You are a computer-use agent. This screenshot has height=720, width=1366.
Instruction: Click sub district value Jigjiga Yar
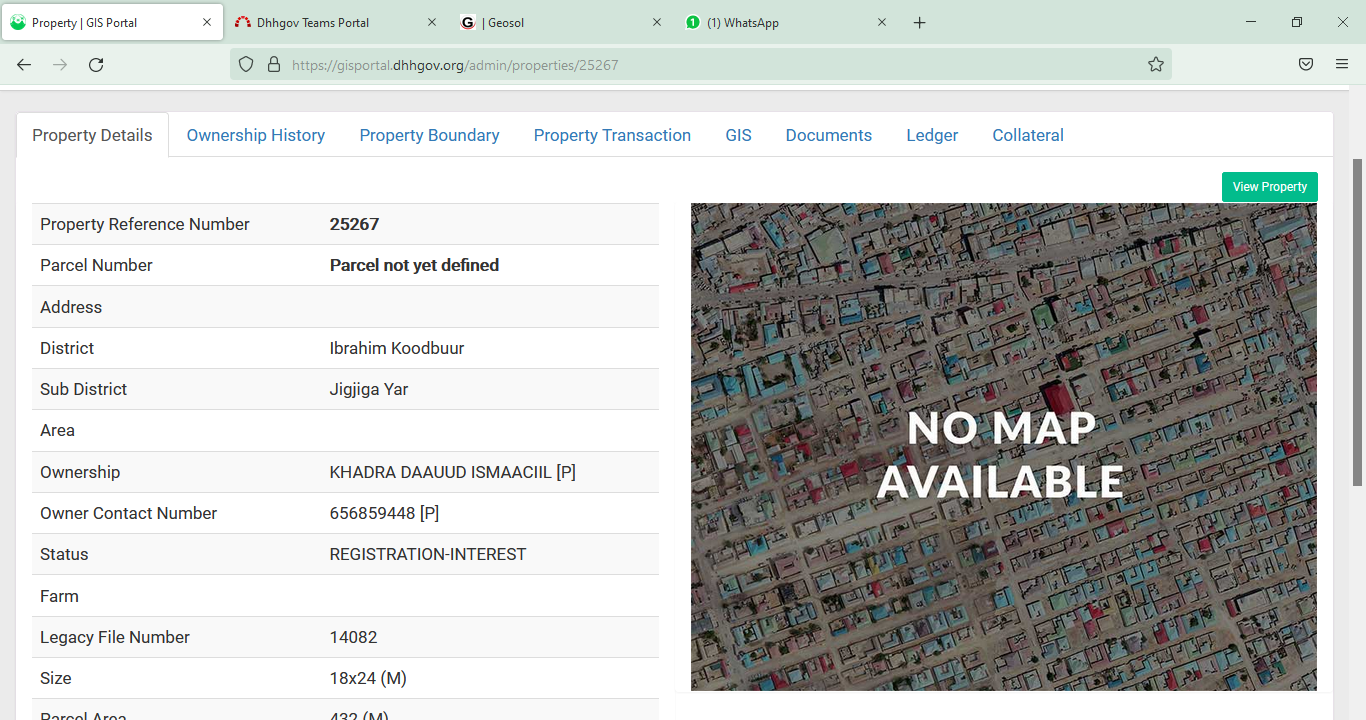(369, 389)
